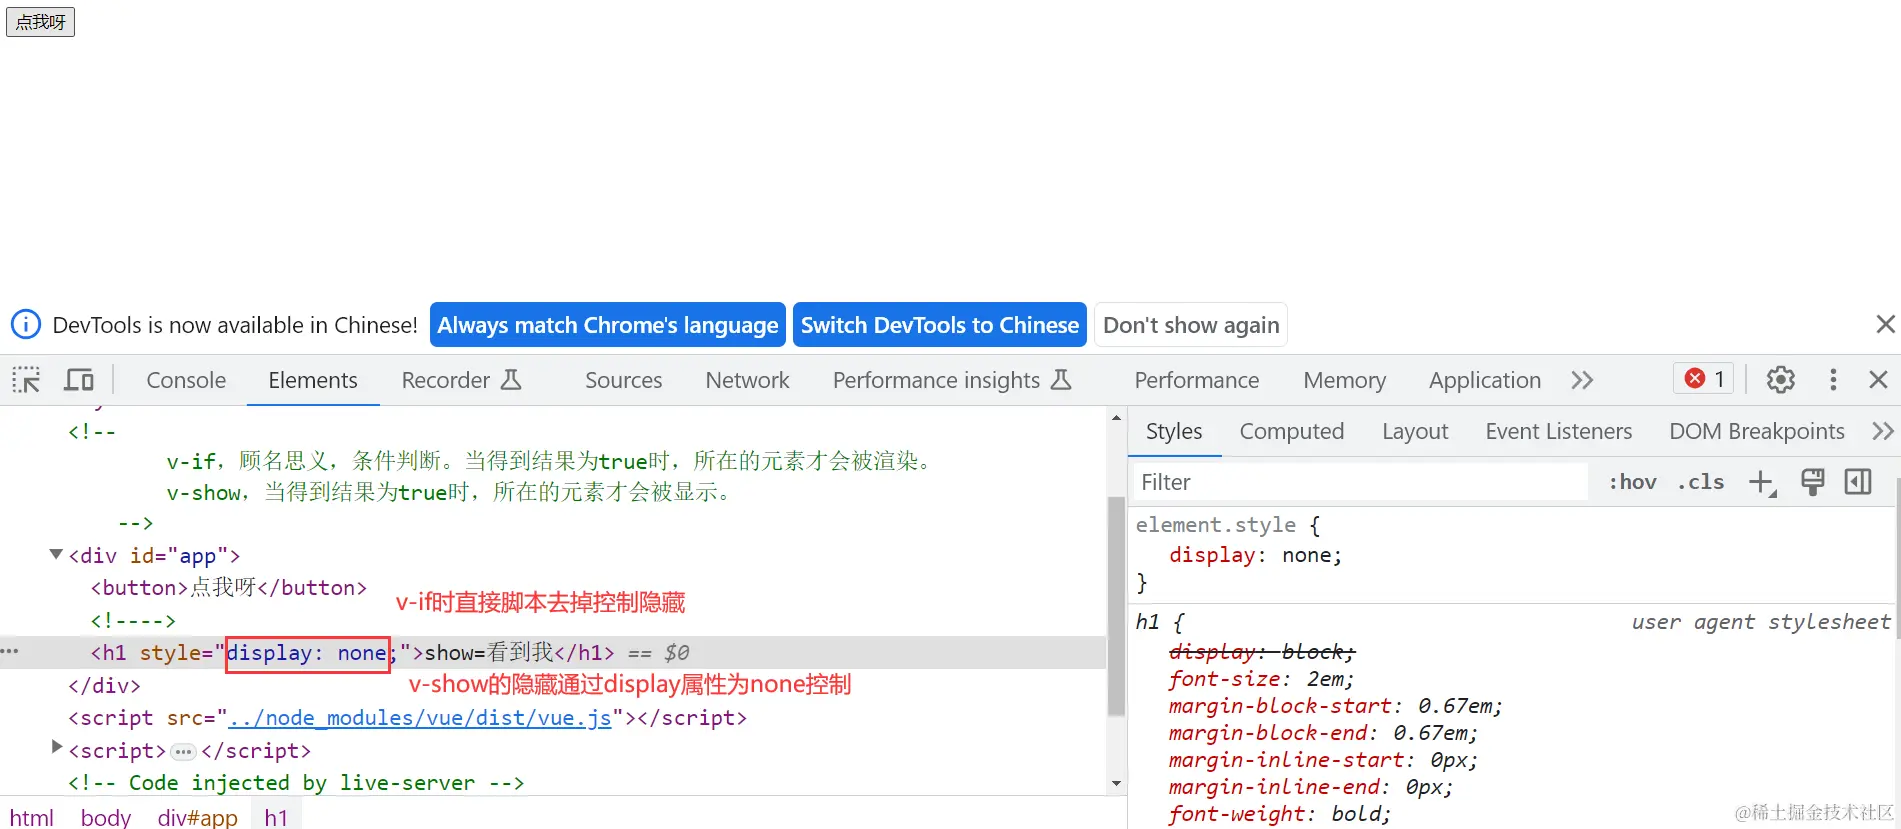Viewport: 1901px width, 829px height.
Task: Add new style rule with plus icon
Action: point(1762,482)
